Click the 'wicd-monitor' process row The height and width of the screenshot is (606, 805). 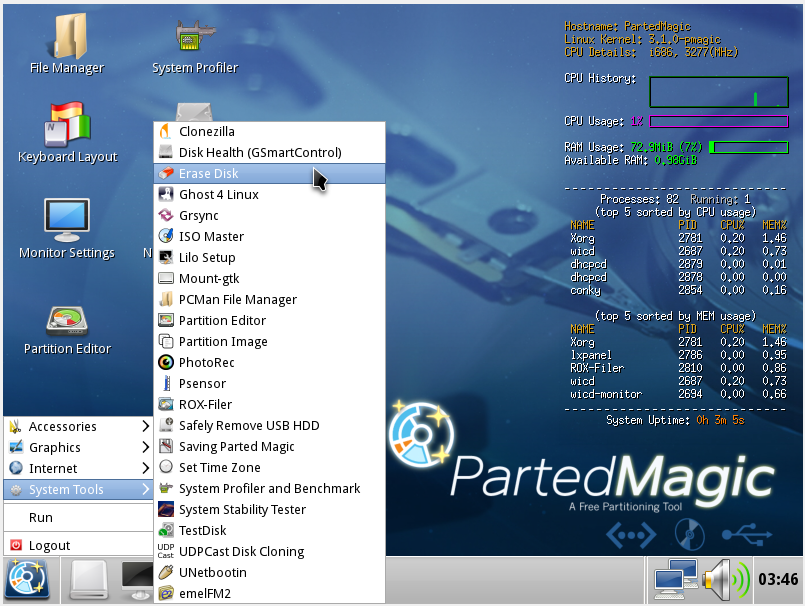pyautogui.click(x=678, y=394)
